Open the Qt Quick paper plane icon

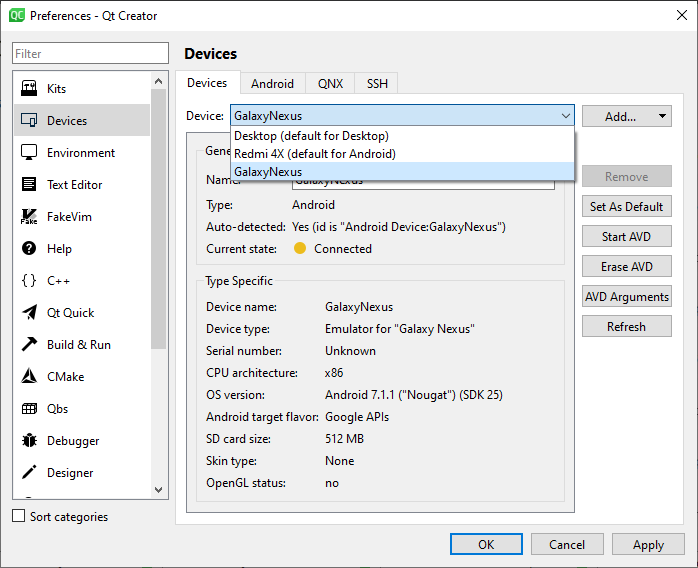click(x=29, y=312)
